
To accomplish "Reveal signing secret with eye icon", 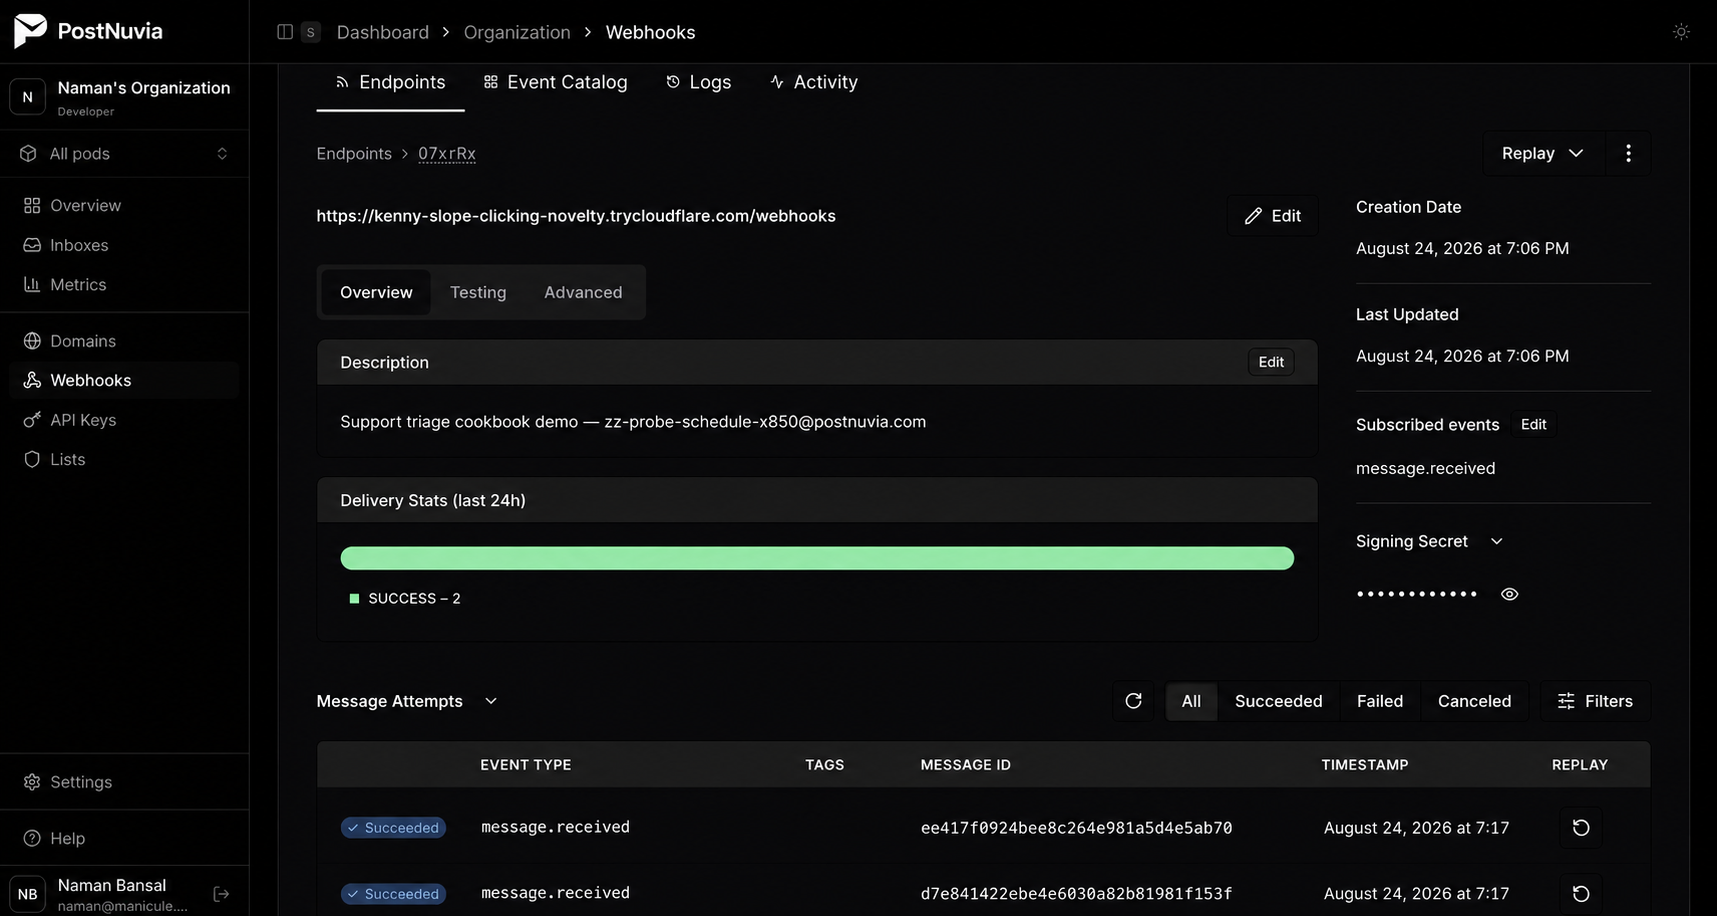I will point(1510,594).
